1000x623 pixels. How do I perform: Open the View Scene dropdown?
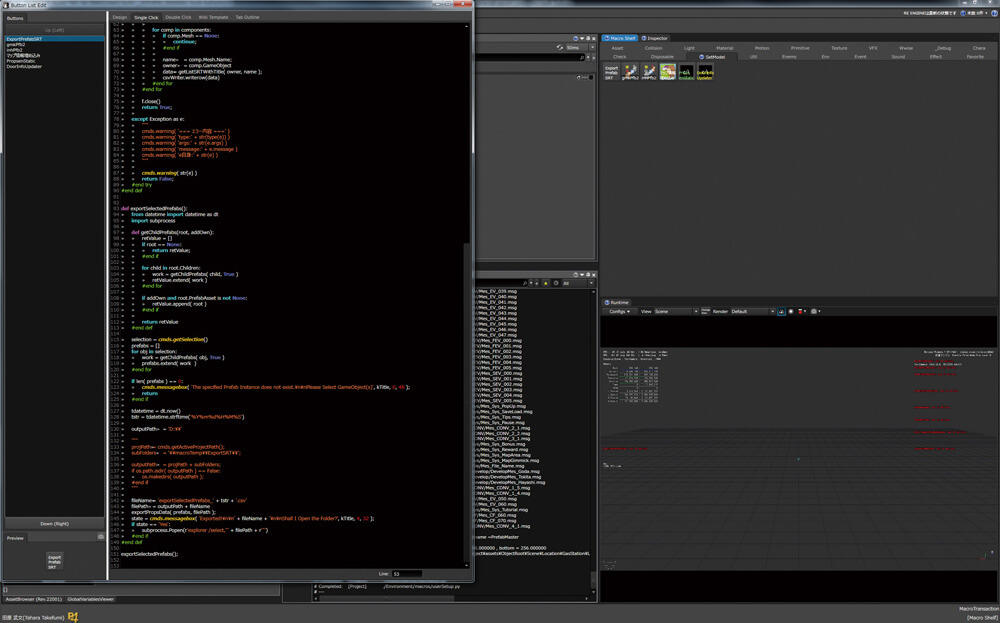[x=675, y=311]
